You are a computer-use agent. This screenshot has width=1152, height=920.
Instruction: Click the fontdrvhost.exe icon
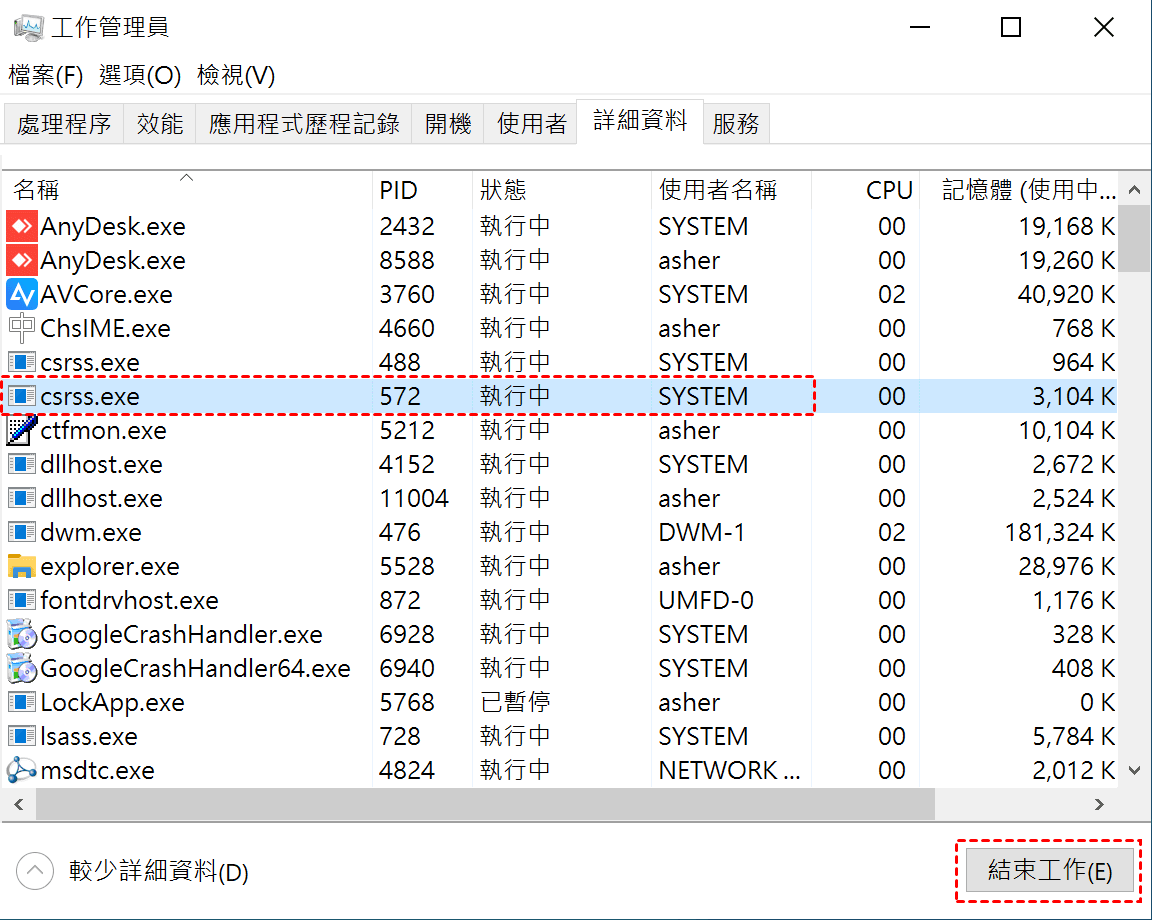[21, 600]
